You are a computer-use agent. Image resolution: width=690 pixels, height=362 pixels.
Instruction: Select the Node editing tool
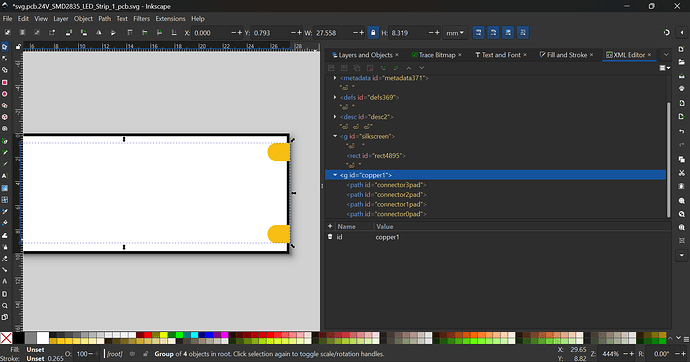coord(5,59)
